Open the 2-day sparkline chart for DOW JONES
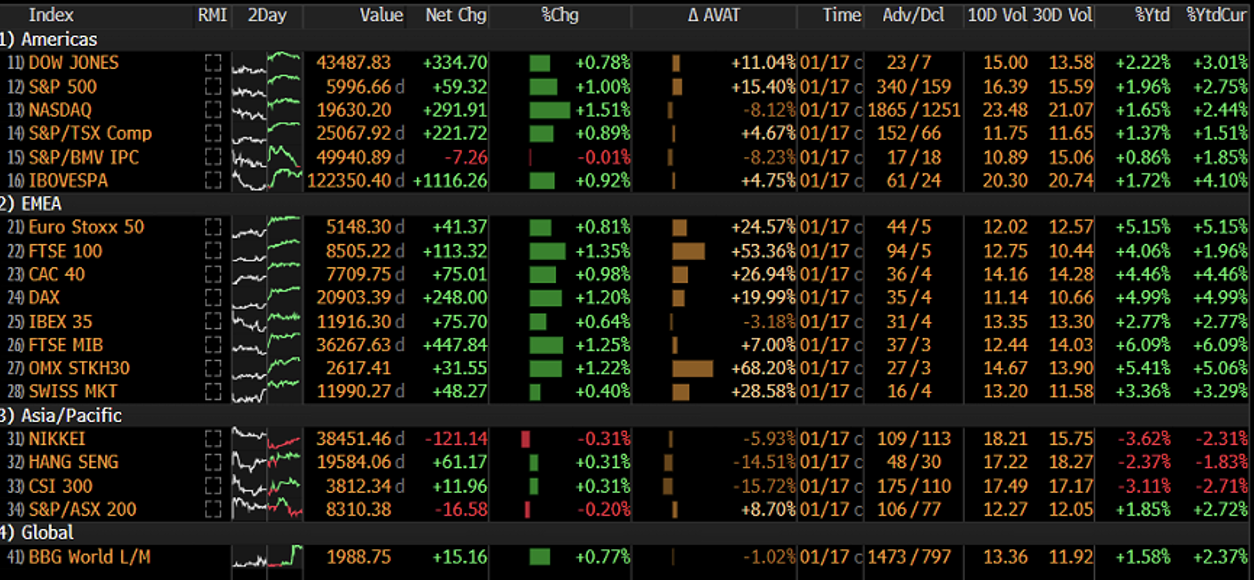This screenshot has width=1254, height=580. click(x=266, y=62)
